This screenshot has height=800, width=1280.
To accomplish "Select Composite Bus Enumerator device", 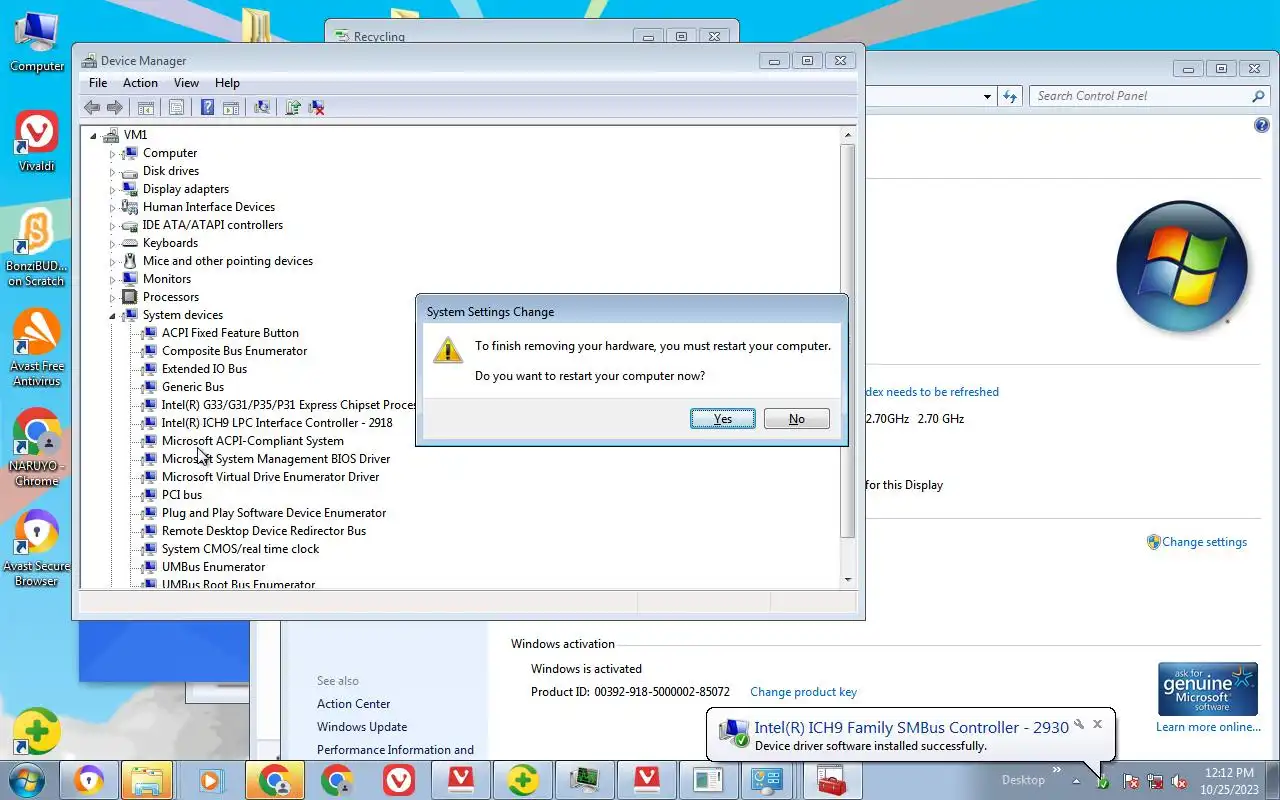I will [x=234, y=351].
